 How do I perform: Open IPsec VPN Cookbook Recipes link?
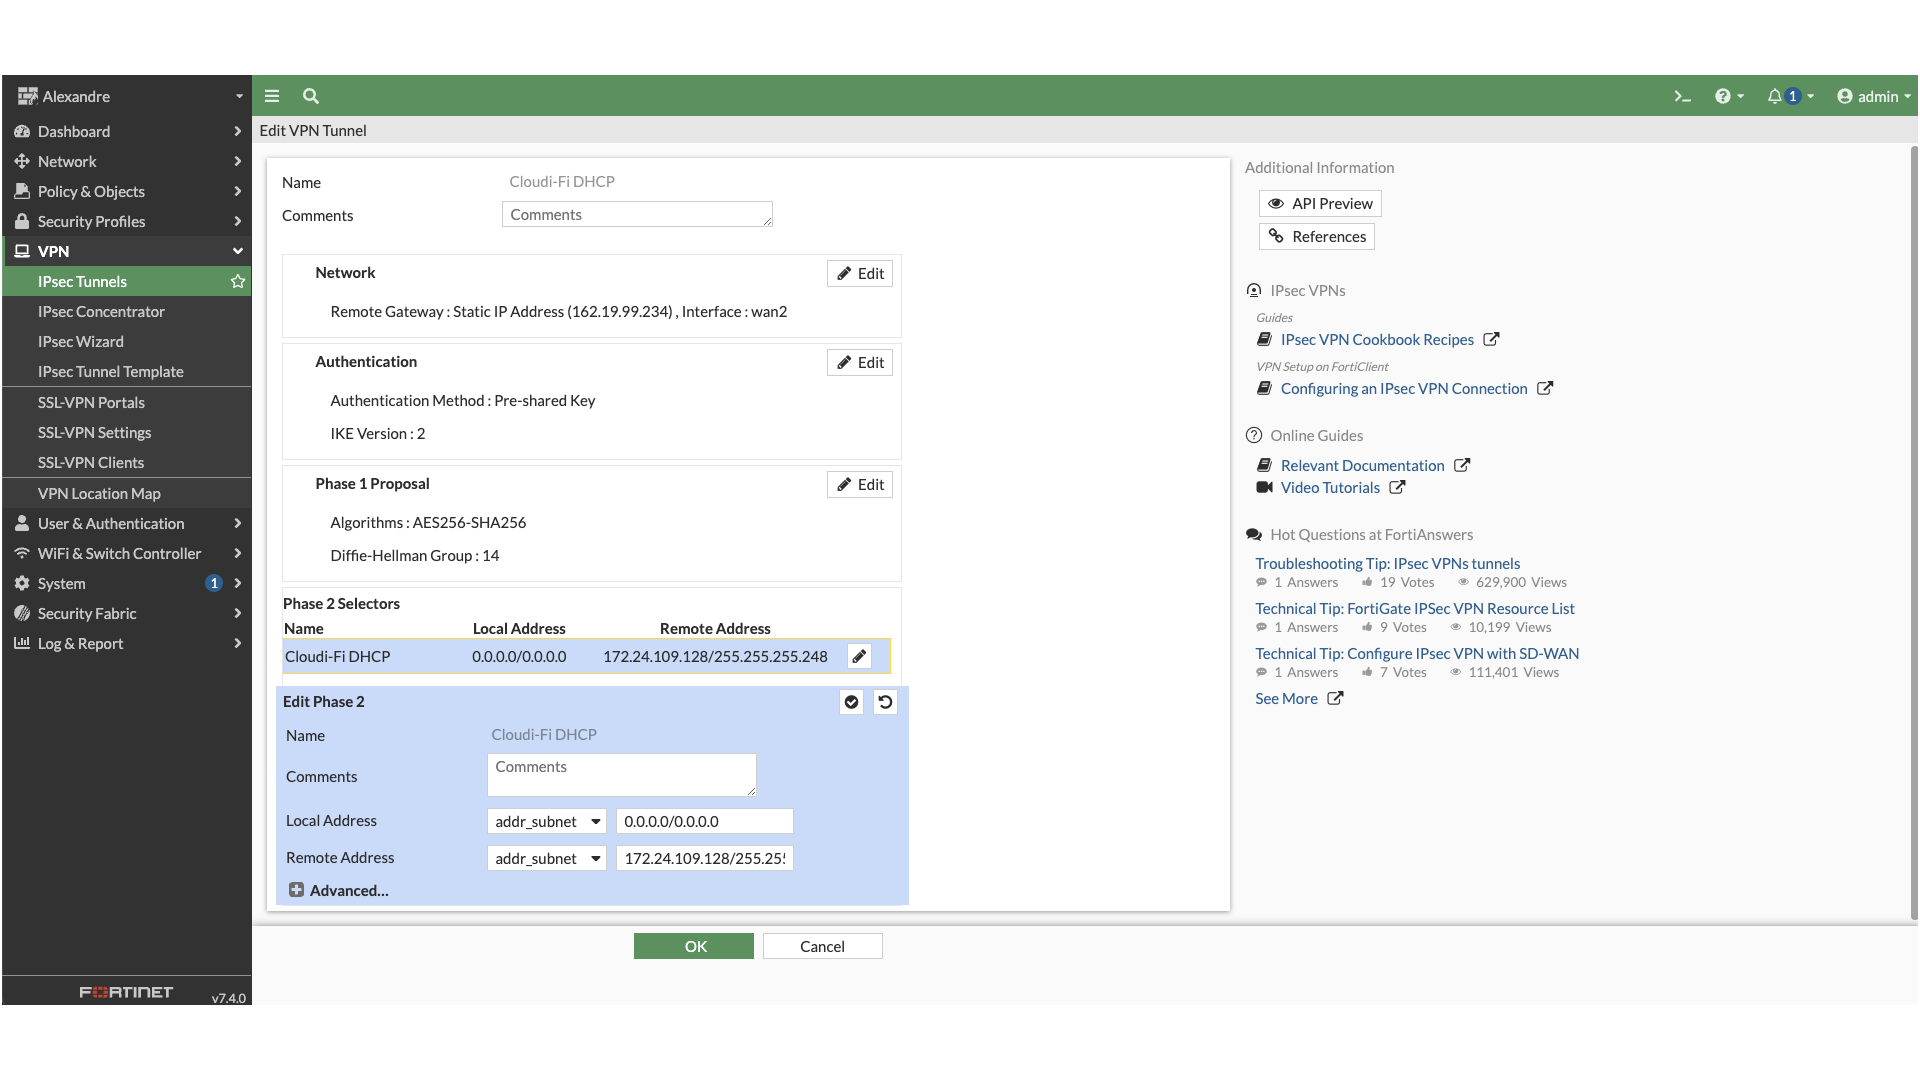[x=1377, y=340]
